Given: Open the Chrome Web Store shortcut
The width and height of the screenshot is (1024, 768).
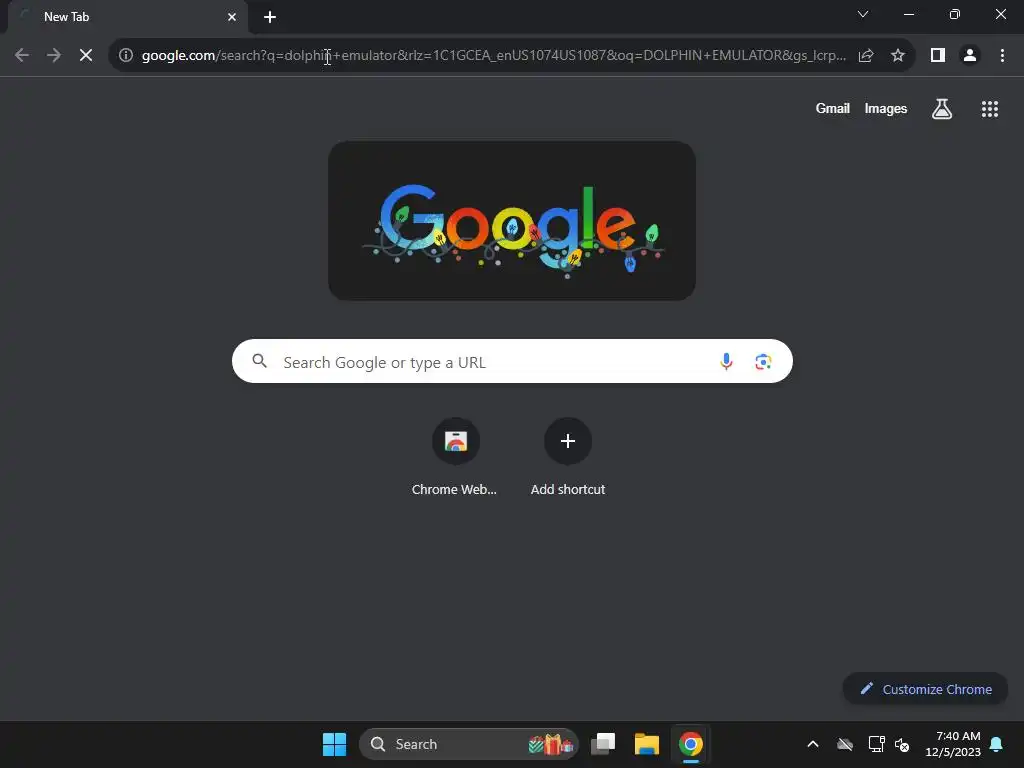Looking at the screenshot, I should (455, 457).
